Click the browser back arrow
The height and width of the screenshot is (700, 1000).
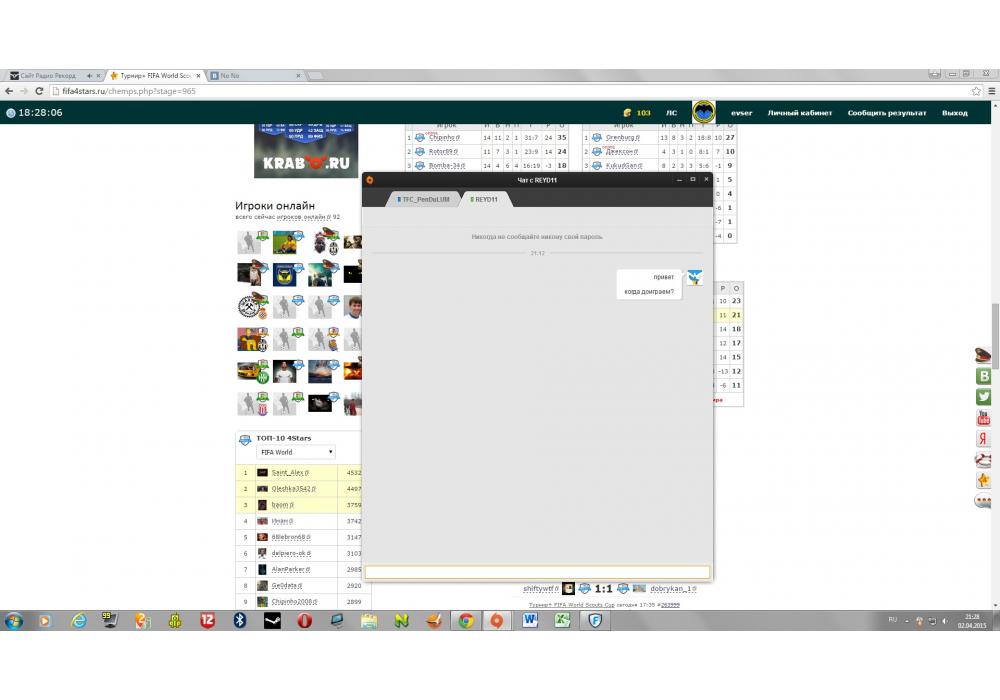click(x=9, y=91)
